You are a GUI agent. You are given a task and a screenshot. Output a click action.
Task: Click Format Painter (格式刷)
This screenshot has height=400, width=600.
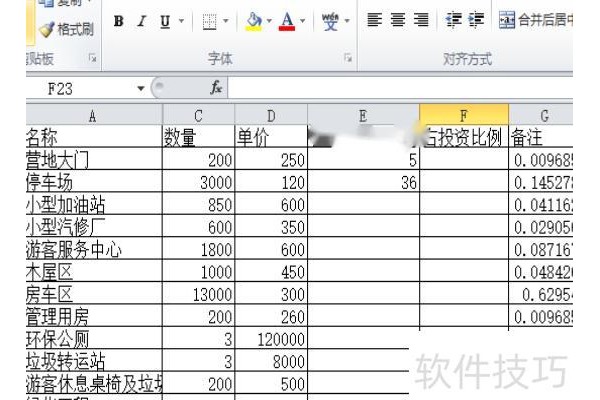click(67, 29)
